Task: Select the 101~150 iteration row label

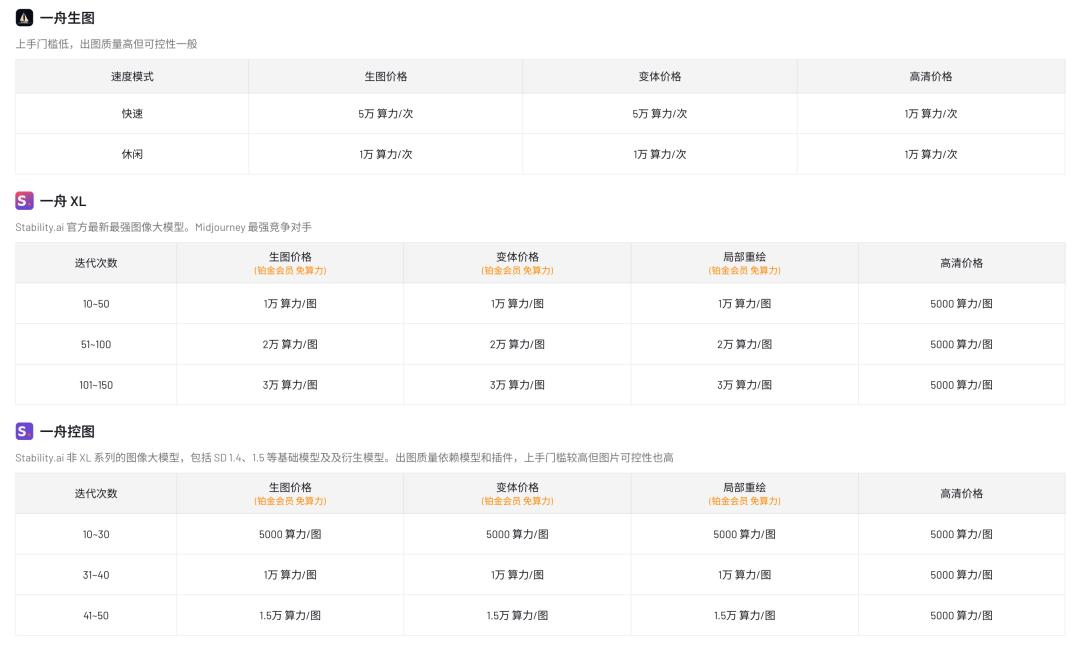Action: click(96, 385)
